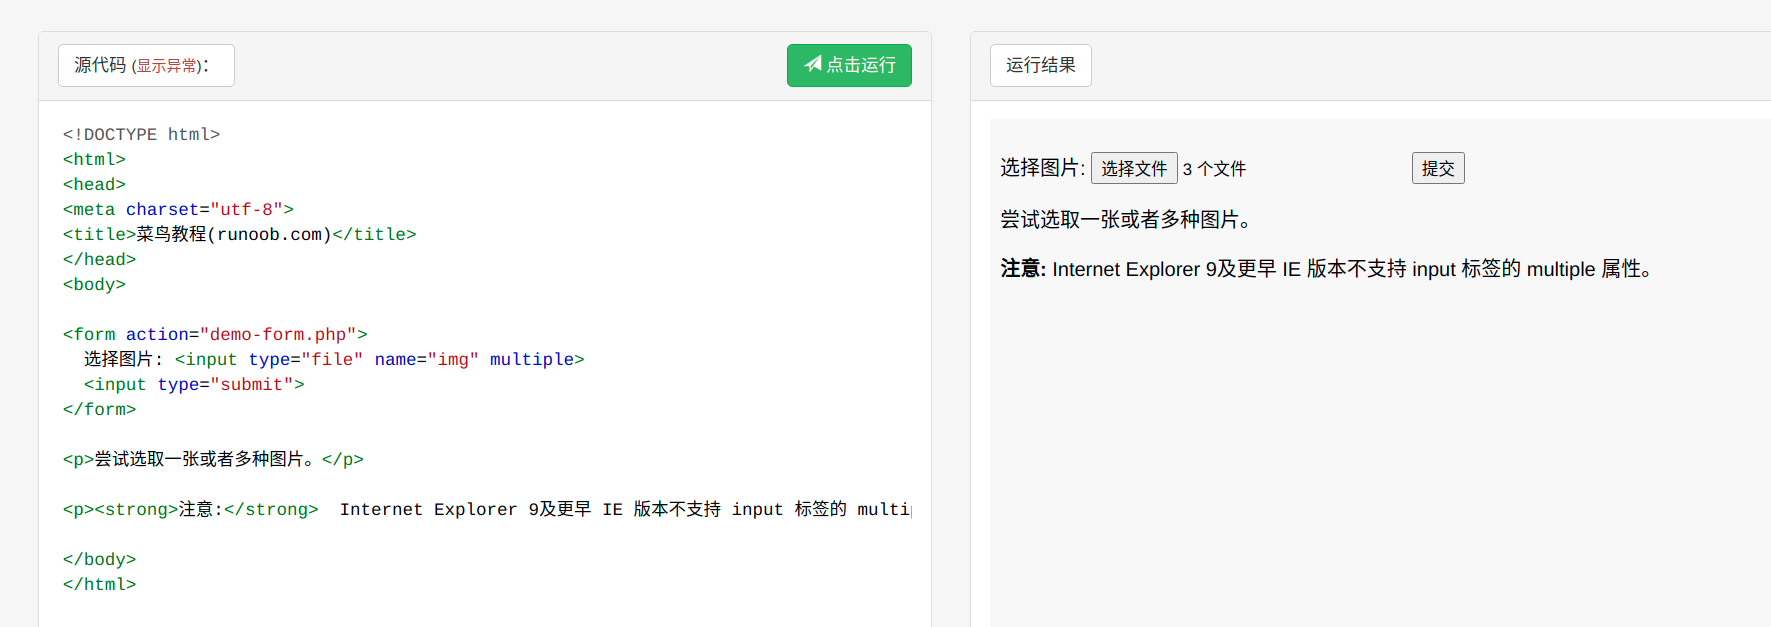This screenshot has height=627, width=1771.
Task: Click the 3 个文件 file count label
Action: click(1214, 169)
